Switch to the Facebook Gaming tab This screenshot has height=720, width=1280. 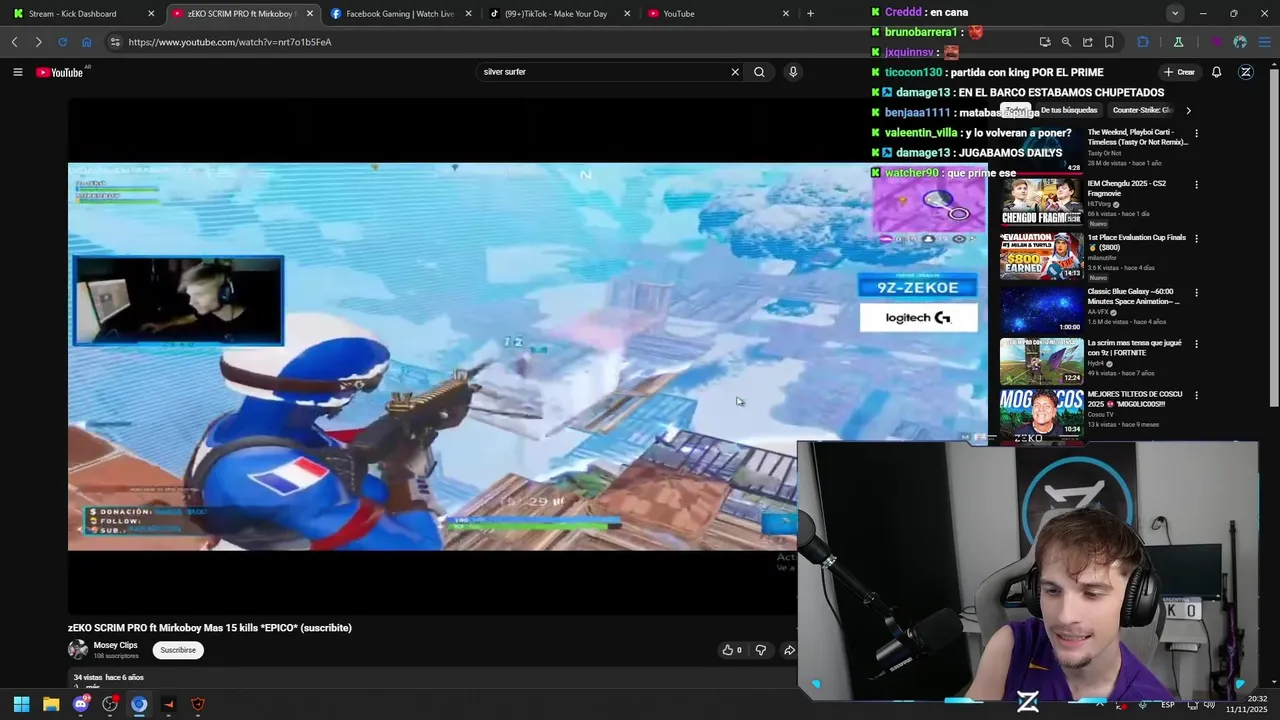[x=400, y=14]
